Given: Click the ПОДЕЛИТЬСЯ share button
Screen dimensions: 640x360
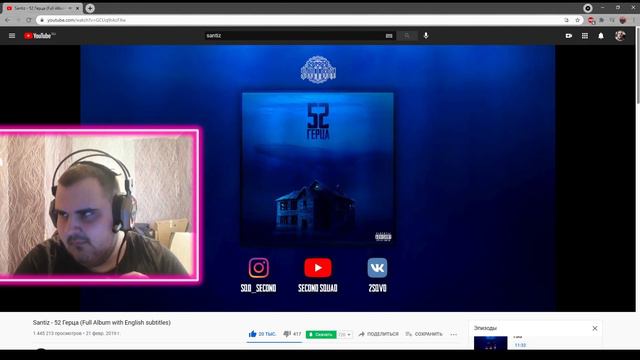Looking at the screenshot, I should coord(378,334).
